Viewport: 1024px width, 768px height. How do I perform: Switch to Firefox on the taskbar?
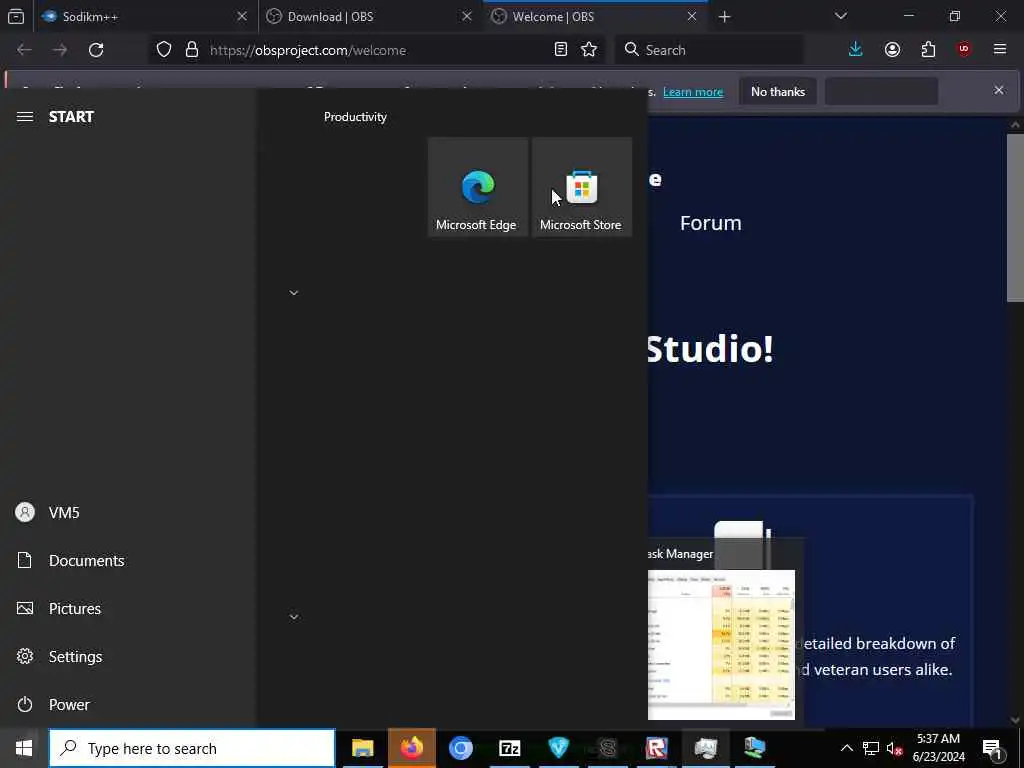pyautogui.click(x=411, y=748)
